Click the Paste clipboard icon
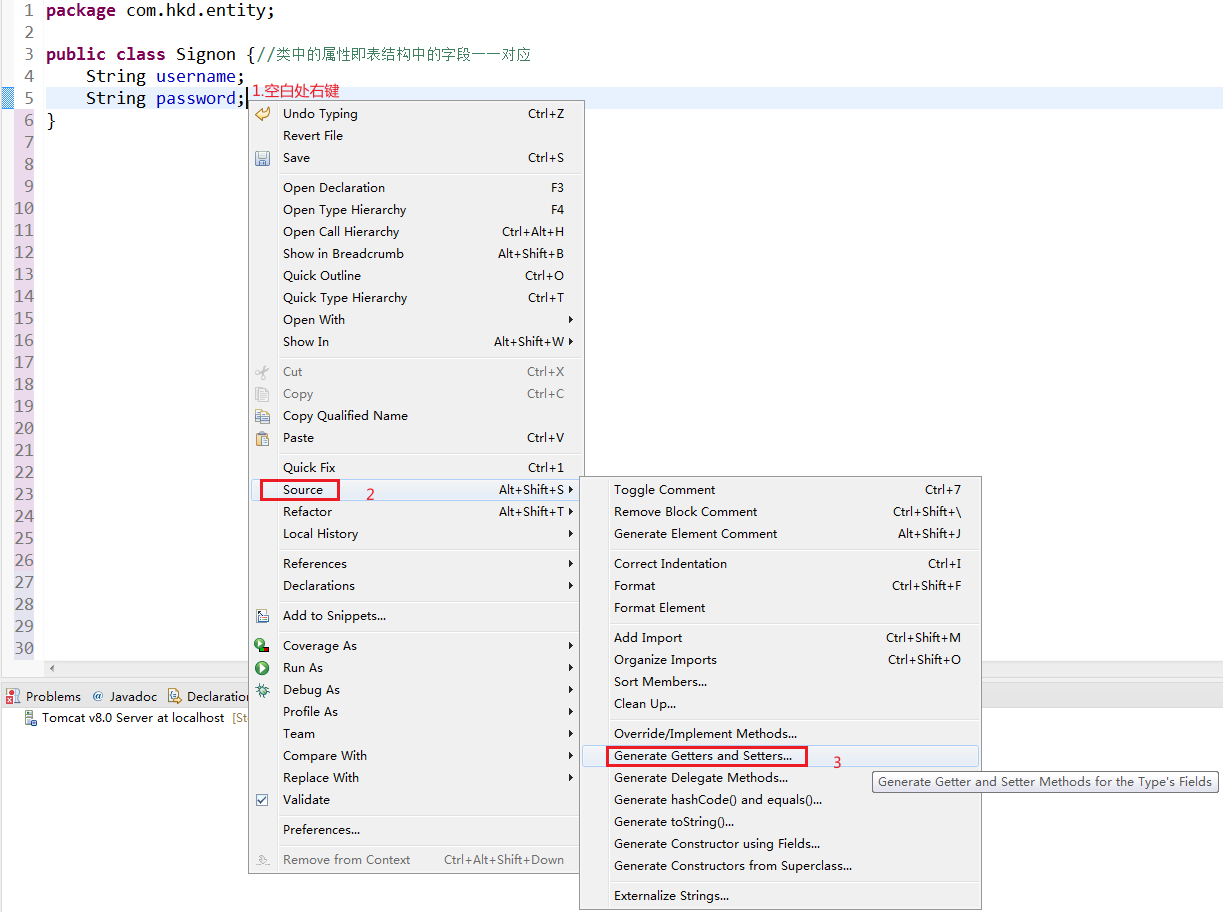 (263, 437)
